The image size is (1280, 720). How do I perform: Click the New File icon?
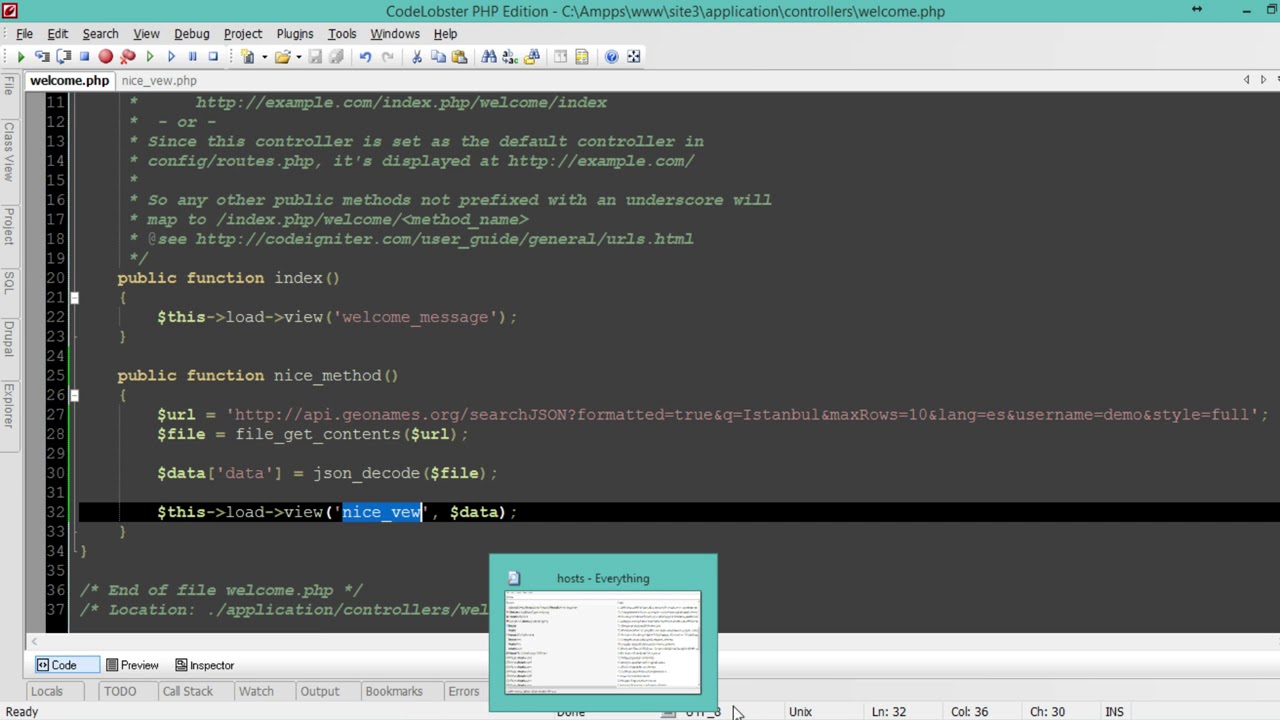pyautogui.click(x=248, y=57)
